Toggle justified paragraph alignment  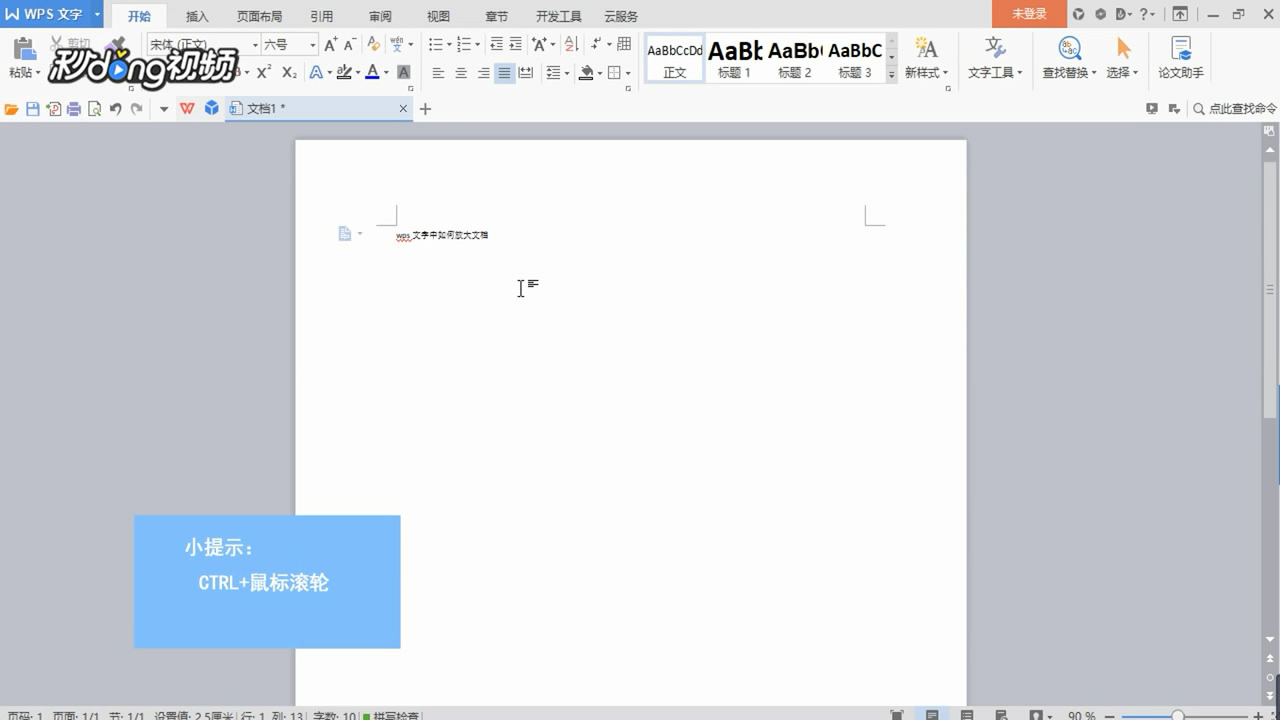click(x=503, y=72)
